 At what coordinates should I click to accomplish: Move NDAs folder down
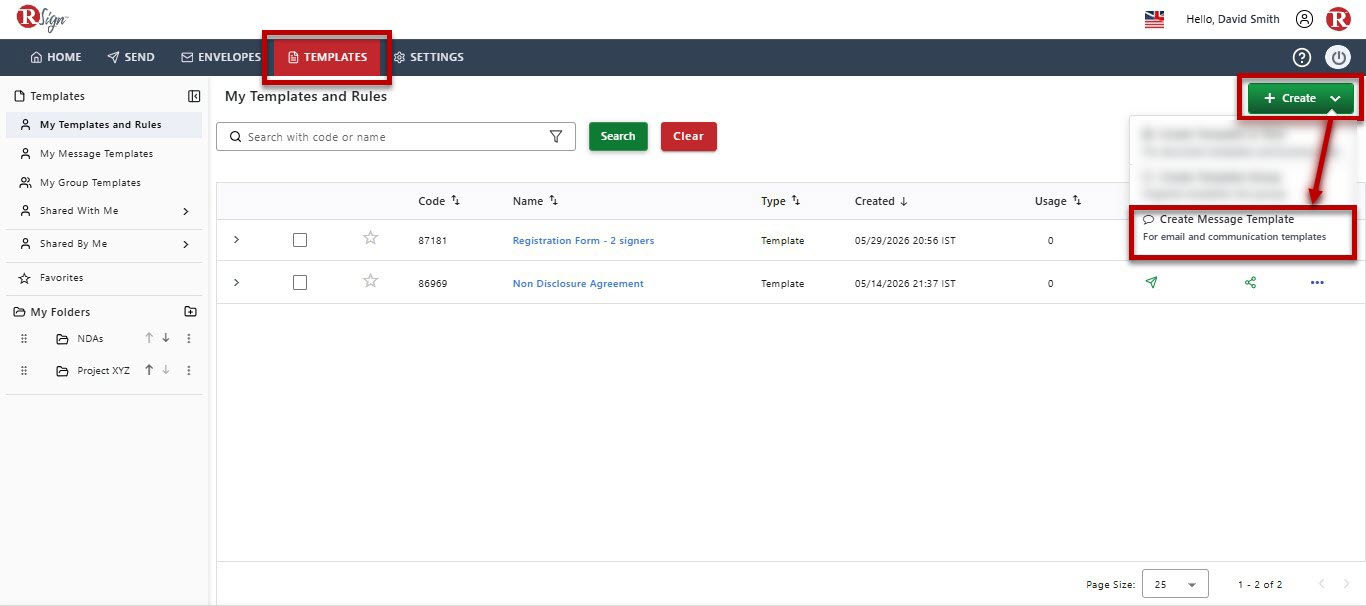pos(166,338)
